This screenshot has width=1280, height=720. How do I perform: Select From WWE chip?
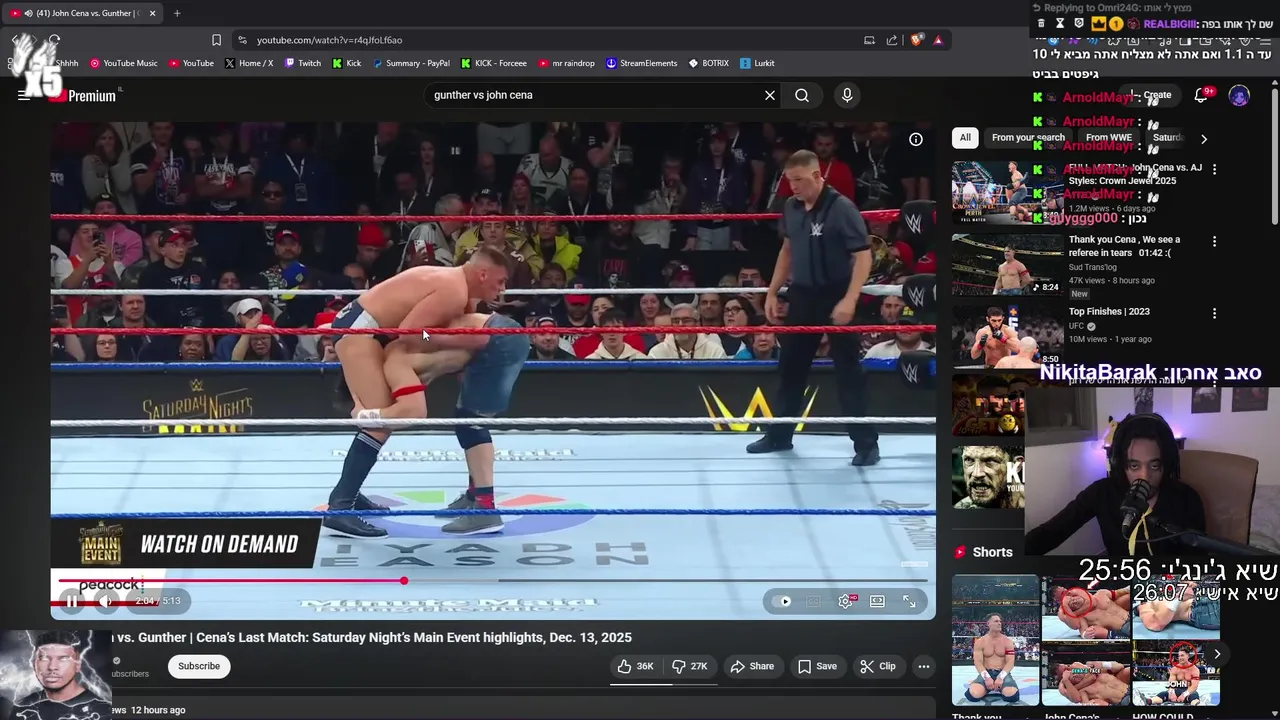pyautogui.click(x=1109, y=138)
